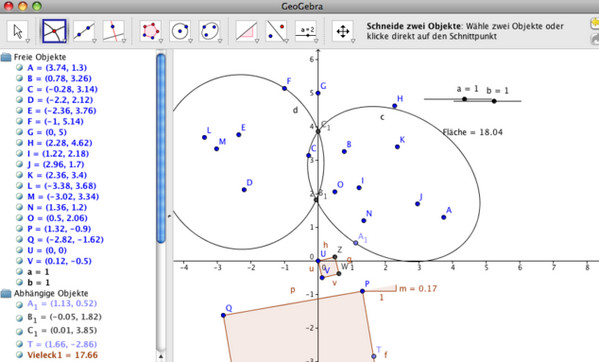Open dropdown arrow of Move tool
The image size is (599, 362).
coord(27,40)
